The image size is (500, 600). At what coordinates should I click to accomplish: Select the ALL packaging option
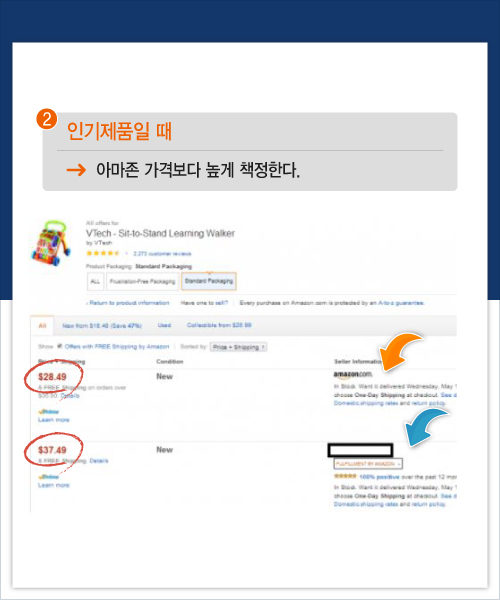[95, 281]
